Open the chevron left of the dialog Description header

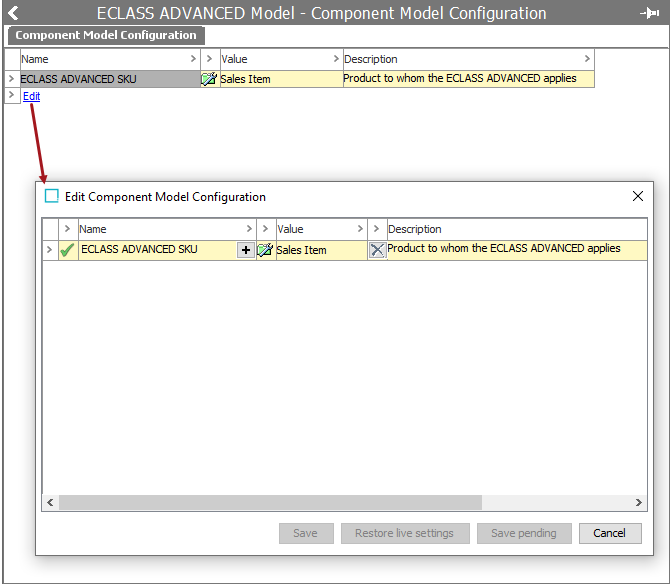click(x=376, y=229)
